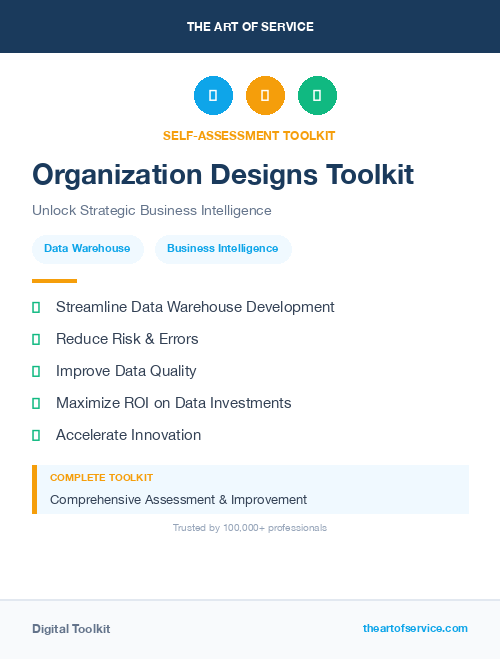Select the Data Warehouse tag
The image size is (500, 659).
(88, 249)
